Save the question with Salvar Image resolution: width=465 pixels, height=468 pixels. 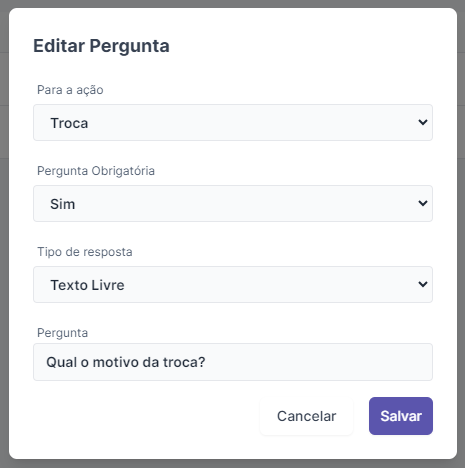(x=401, y=416)
